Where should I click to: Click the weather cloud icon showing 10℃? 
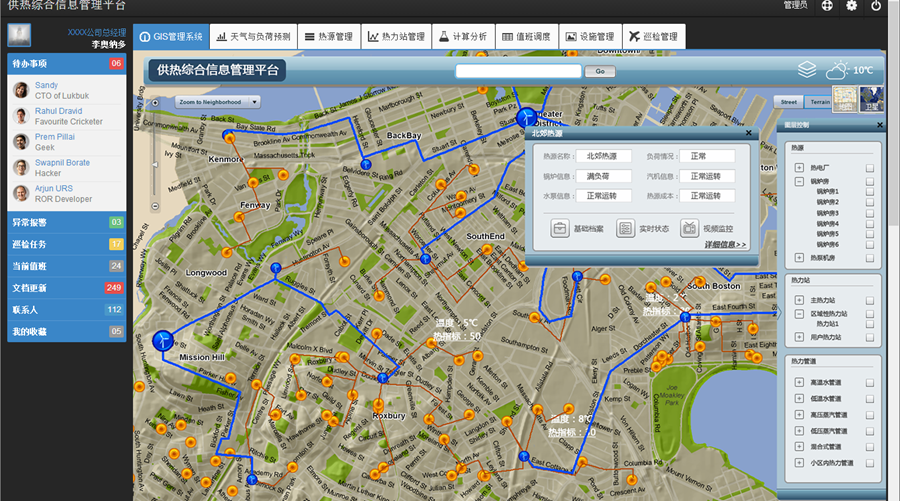[x=836, y=70]
